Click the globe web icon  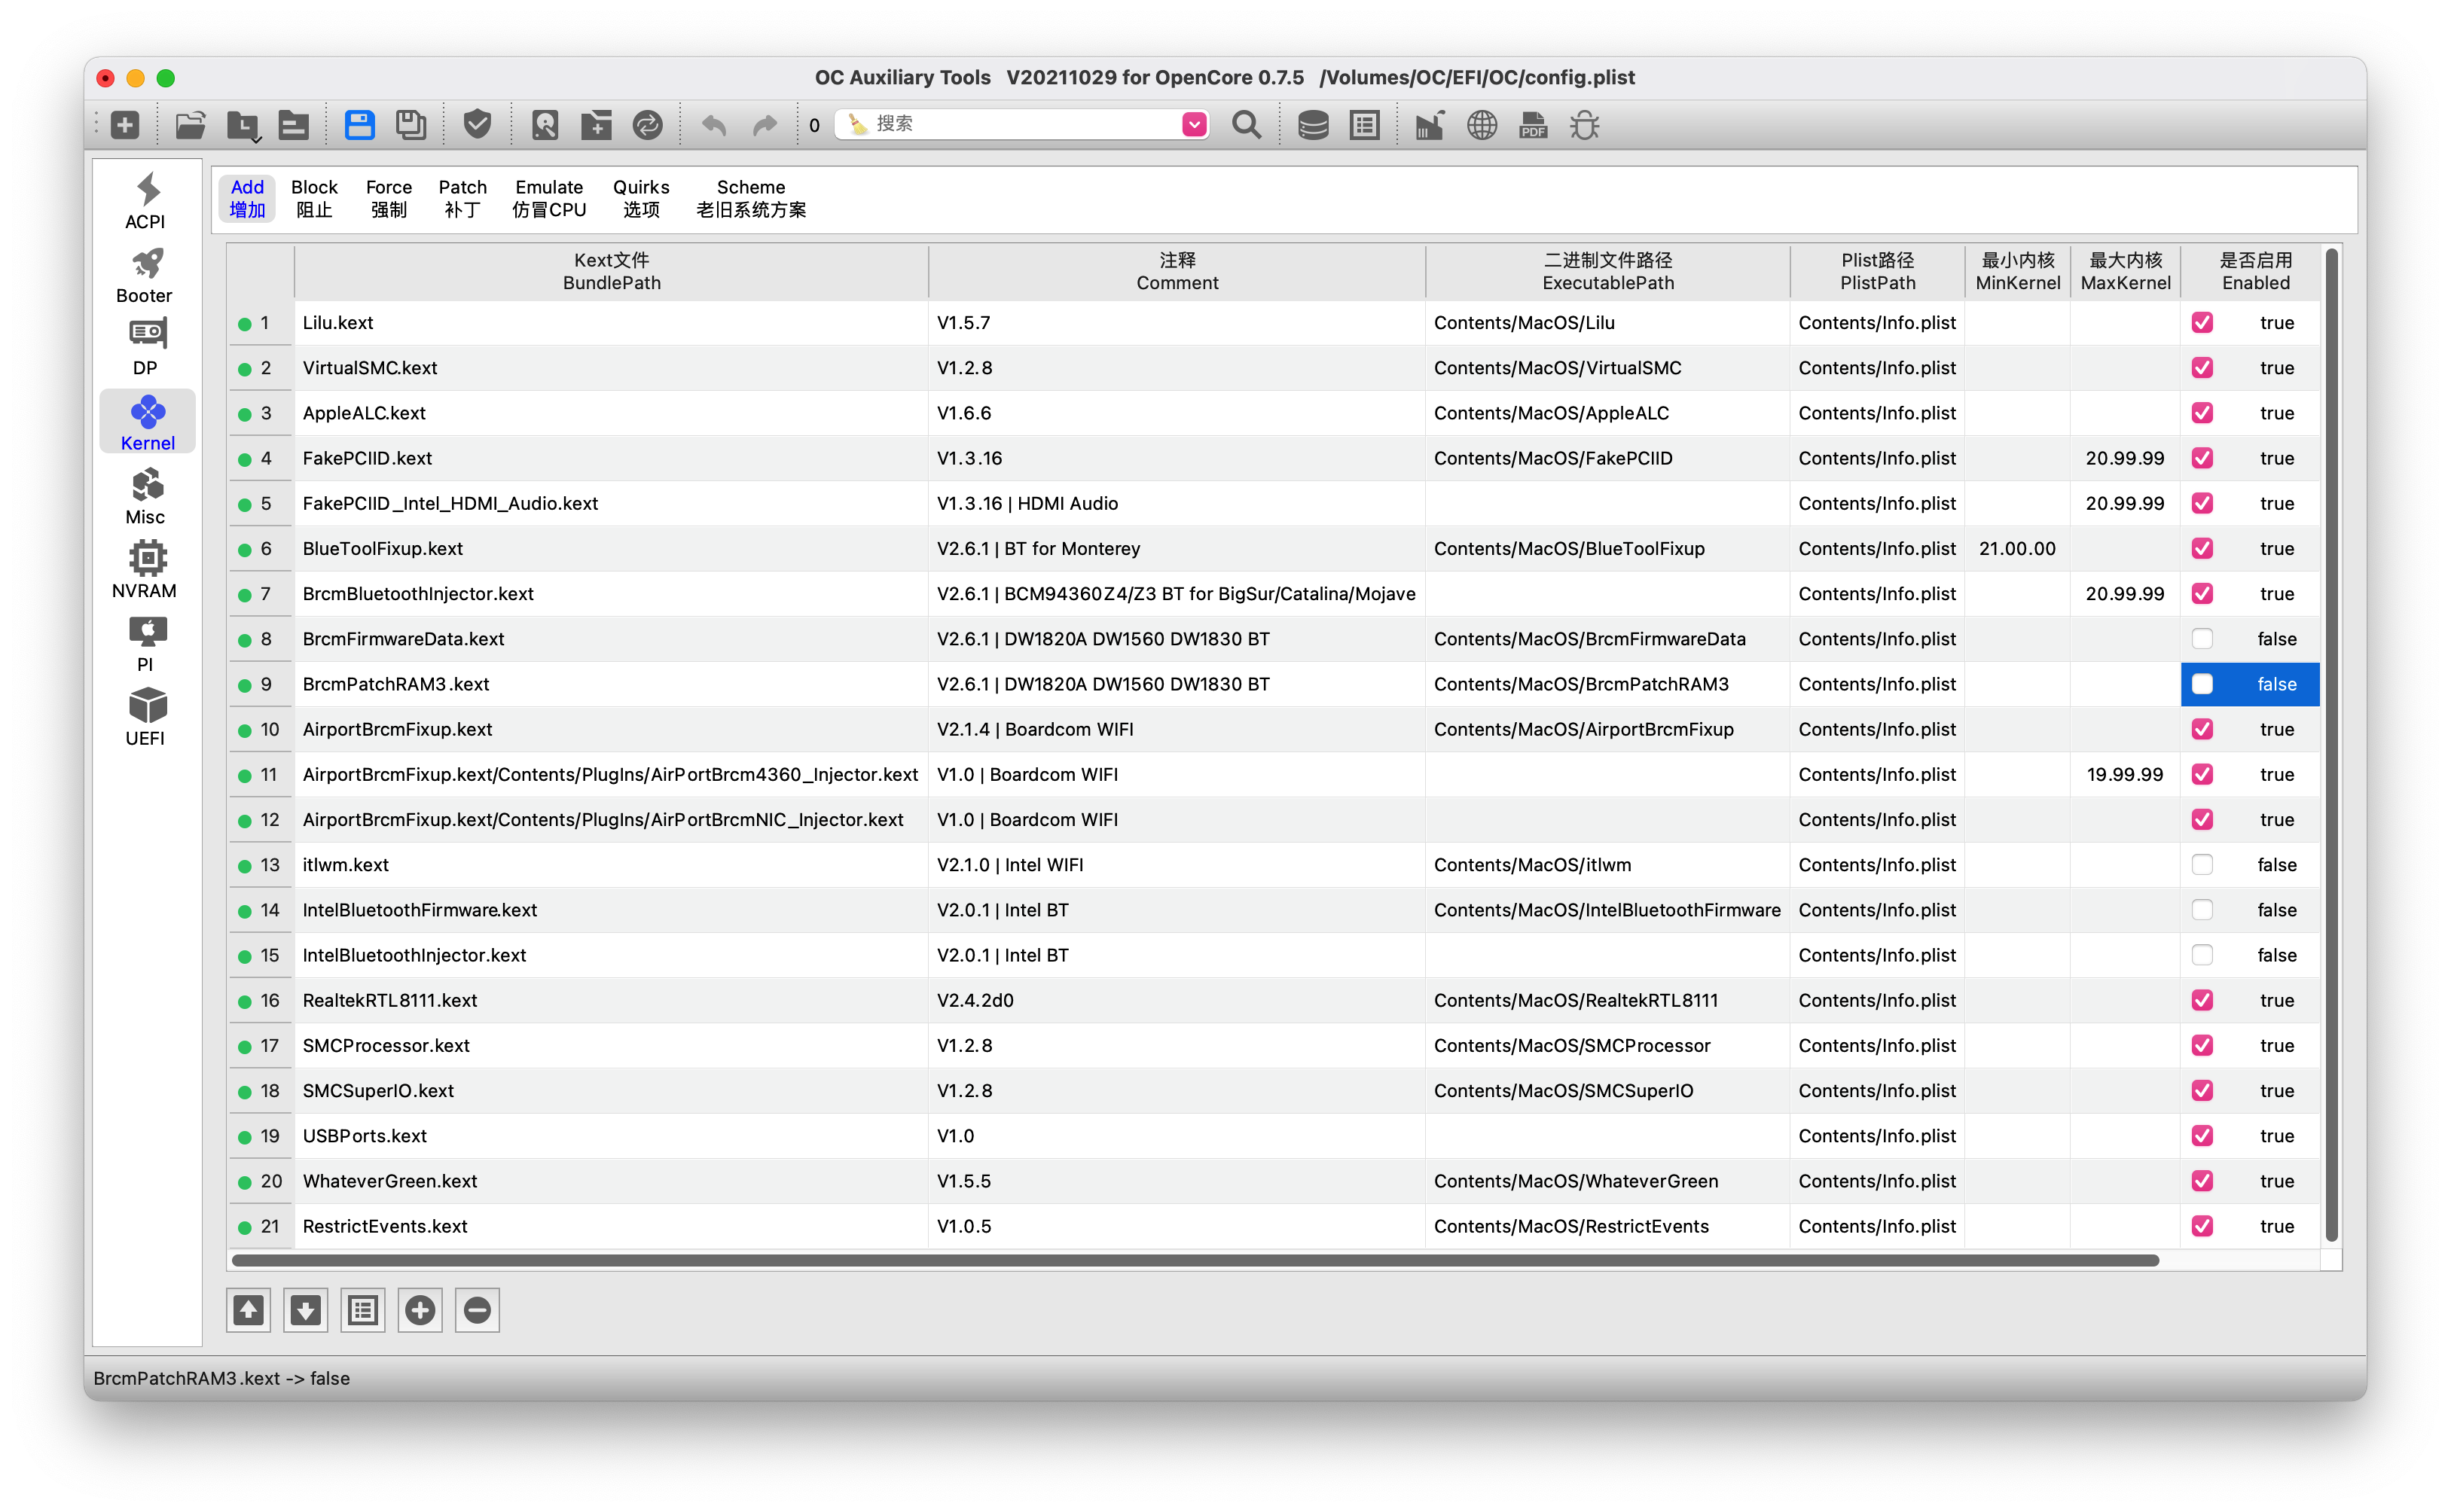coord(1481,125)
